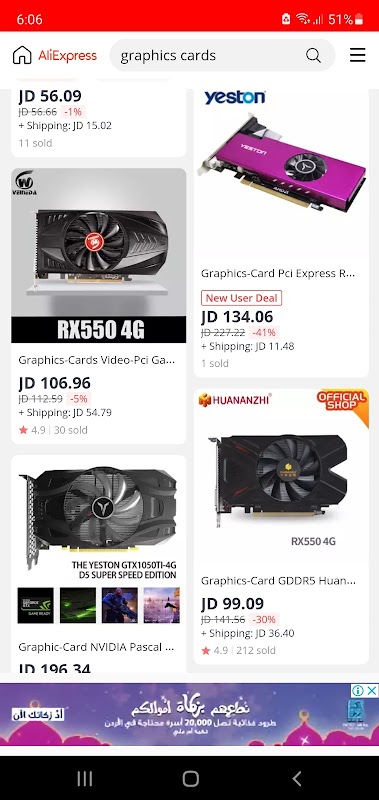This screenshot has width=379, height=800.
Task: Tap the Arabic charity banner advertisement
Action: tap(189, 714)
